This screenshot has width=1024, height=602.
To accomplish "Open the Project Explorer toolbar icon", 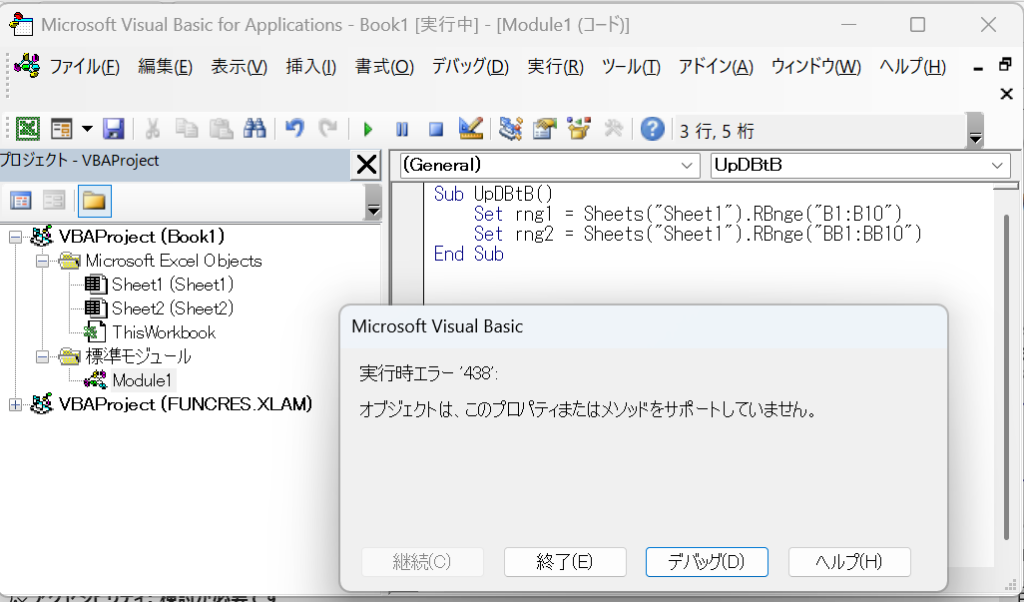I will click(510, 129).
